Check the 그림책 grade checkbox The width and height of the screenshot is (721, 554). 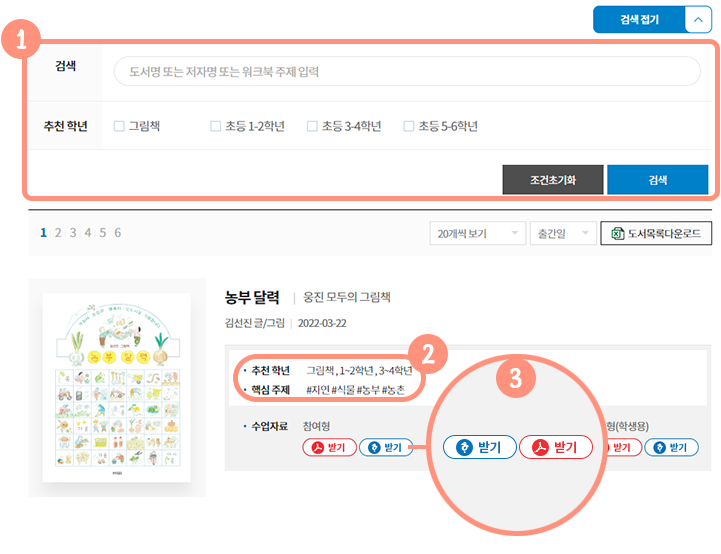point(119,126)
